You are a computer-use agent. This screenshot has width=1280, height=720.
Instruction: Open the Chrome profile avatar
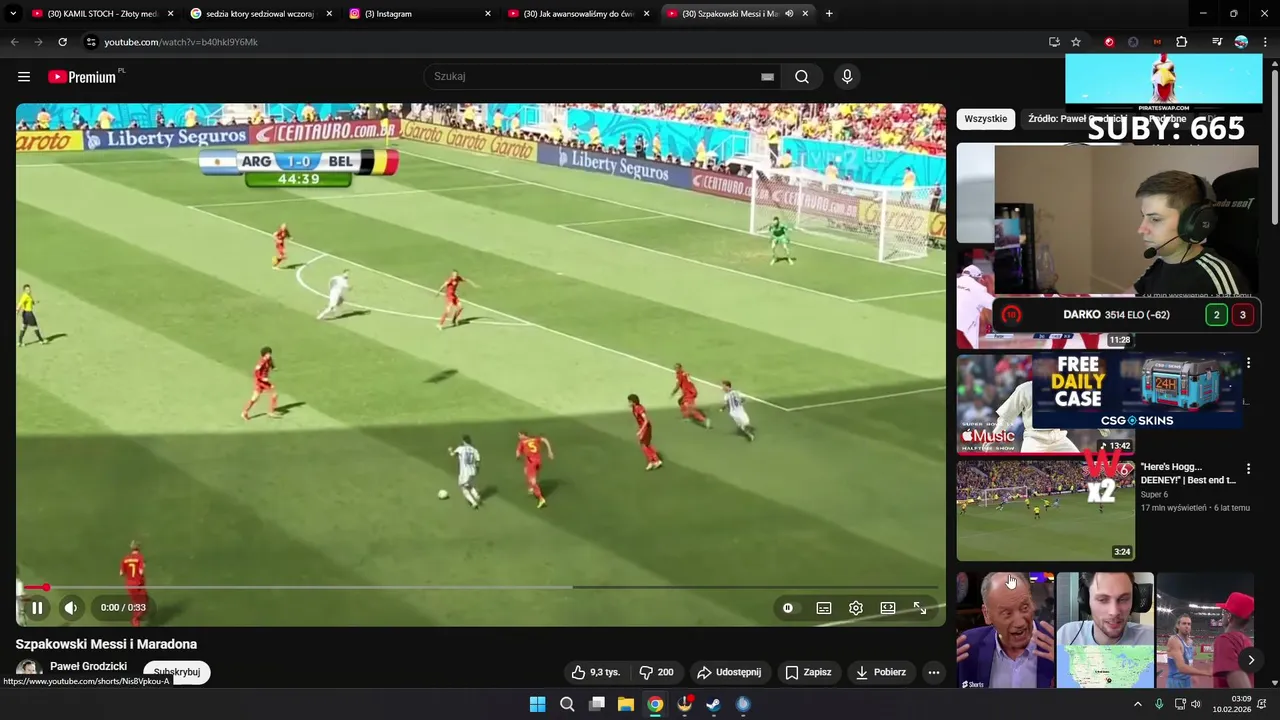(x=1241, y=42)
